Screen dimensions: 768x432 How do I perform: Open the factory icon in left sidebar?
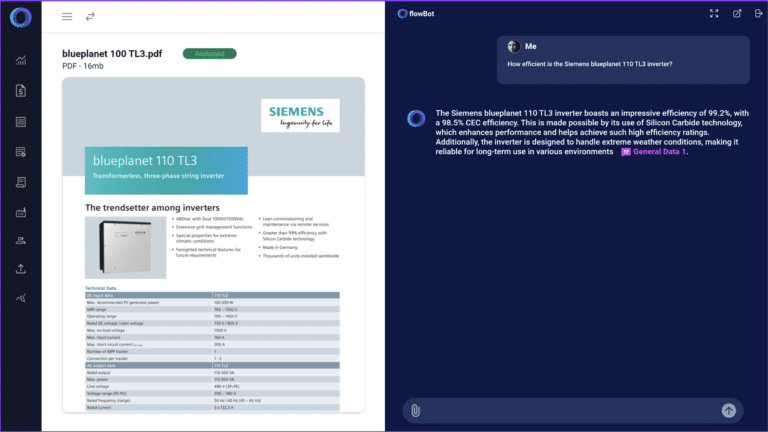(x=20, y=211)
